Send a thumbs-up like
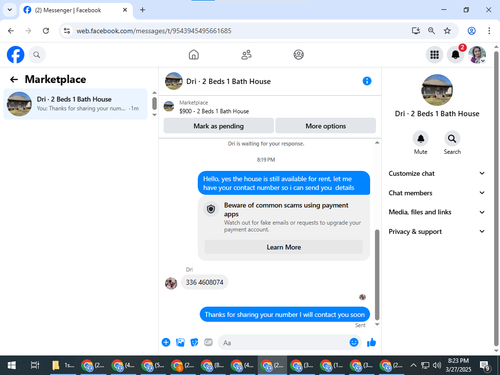The width and height of the screenshot is (500, 375). click(x=371, y=342)
